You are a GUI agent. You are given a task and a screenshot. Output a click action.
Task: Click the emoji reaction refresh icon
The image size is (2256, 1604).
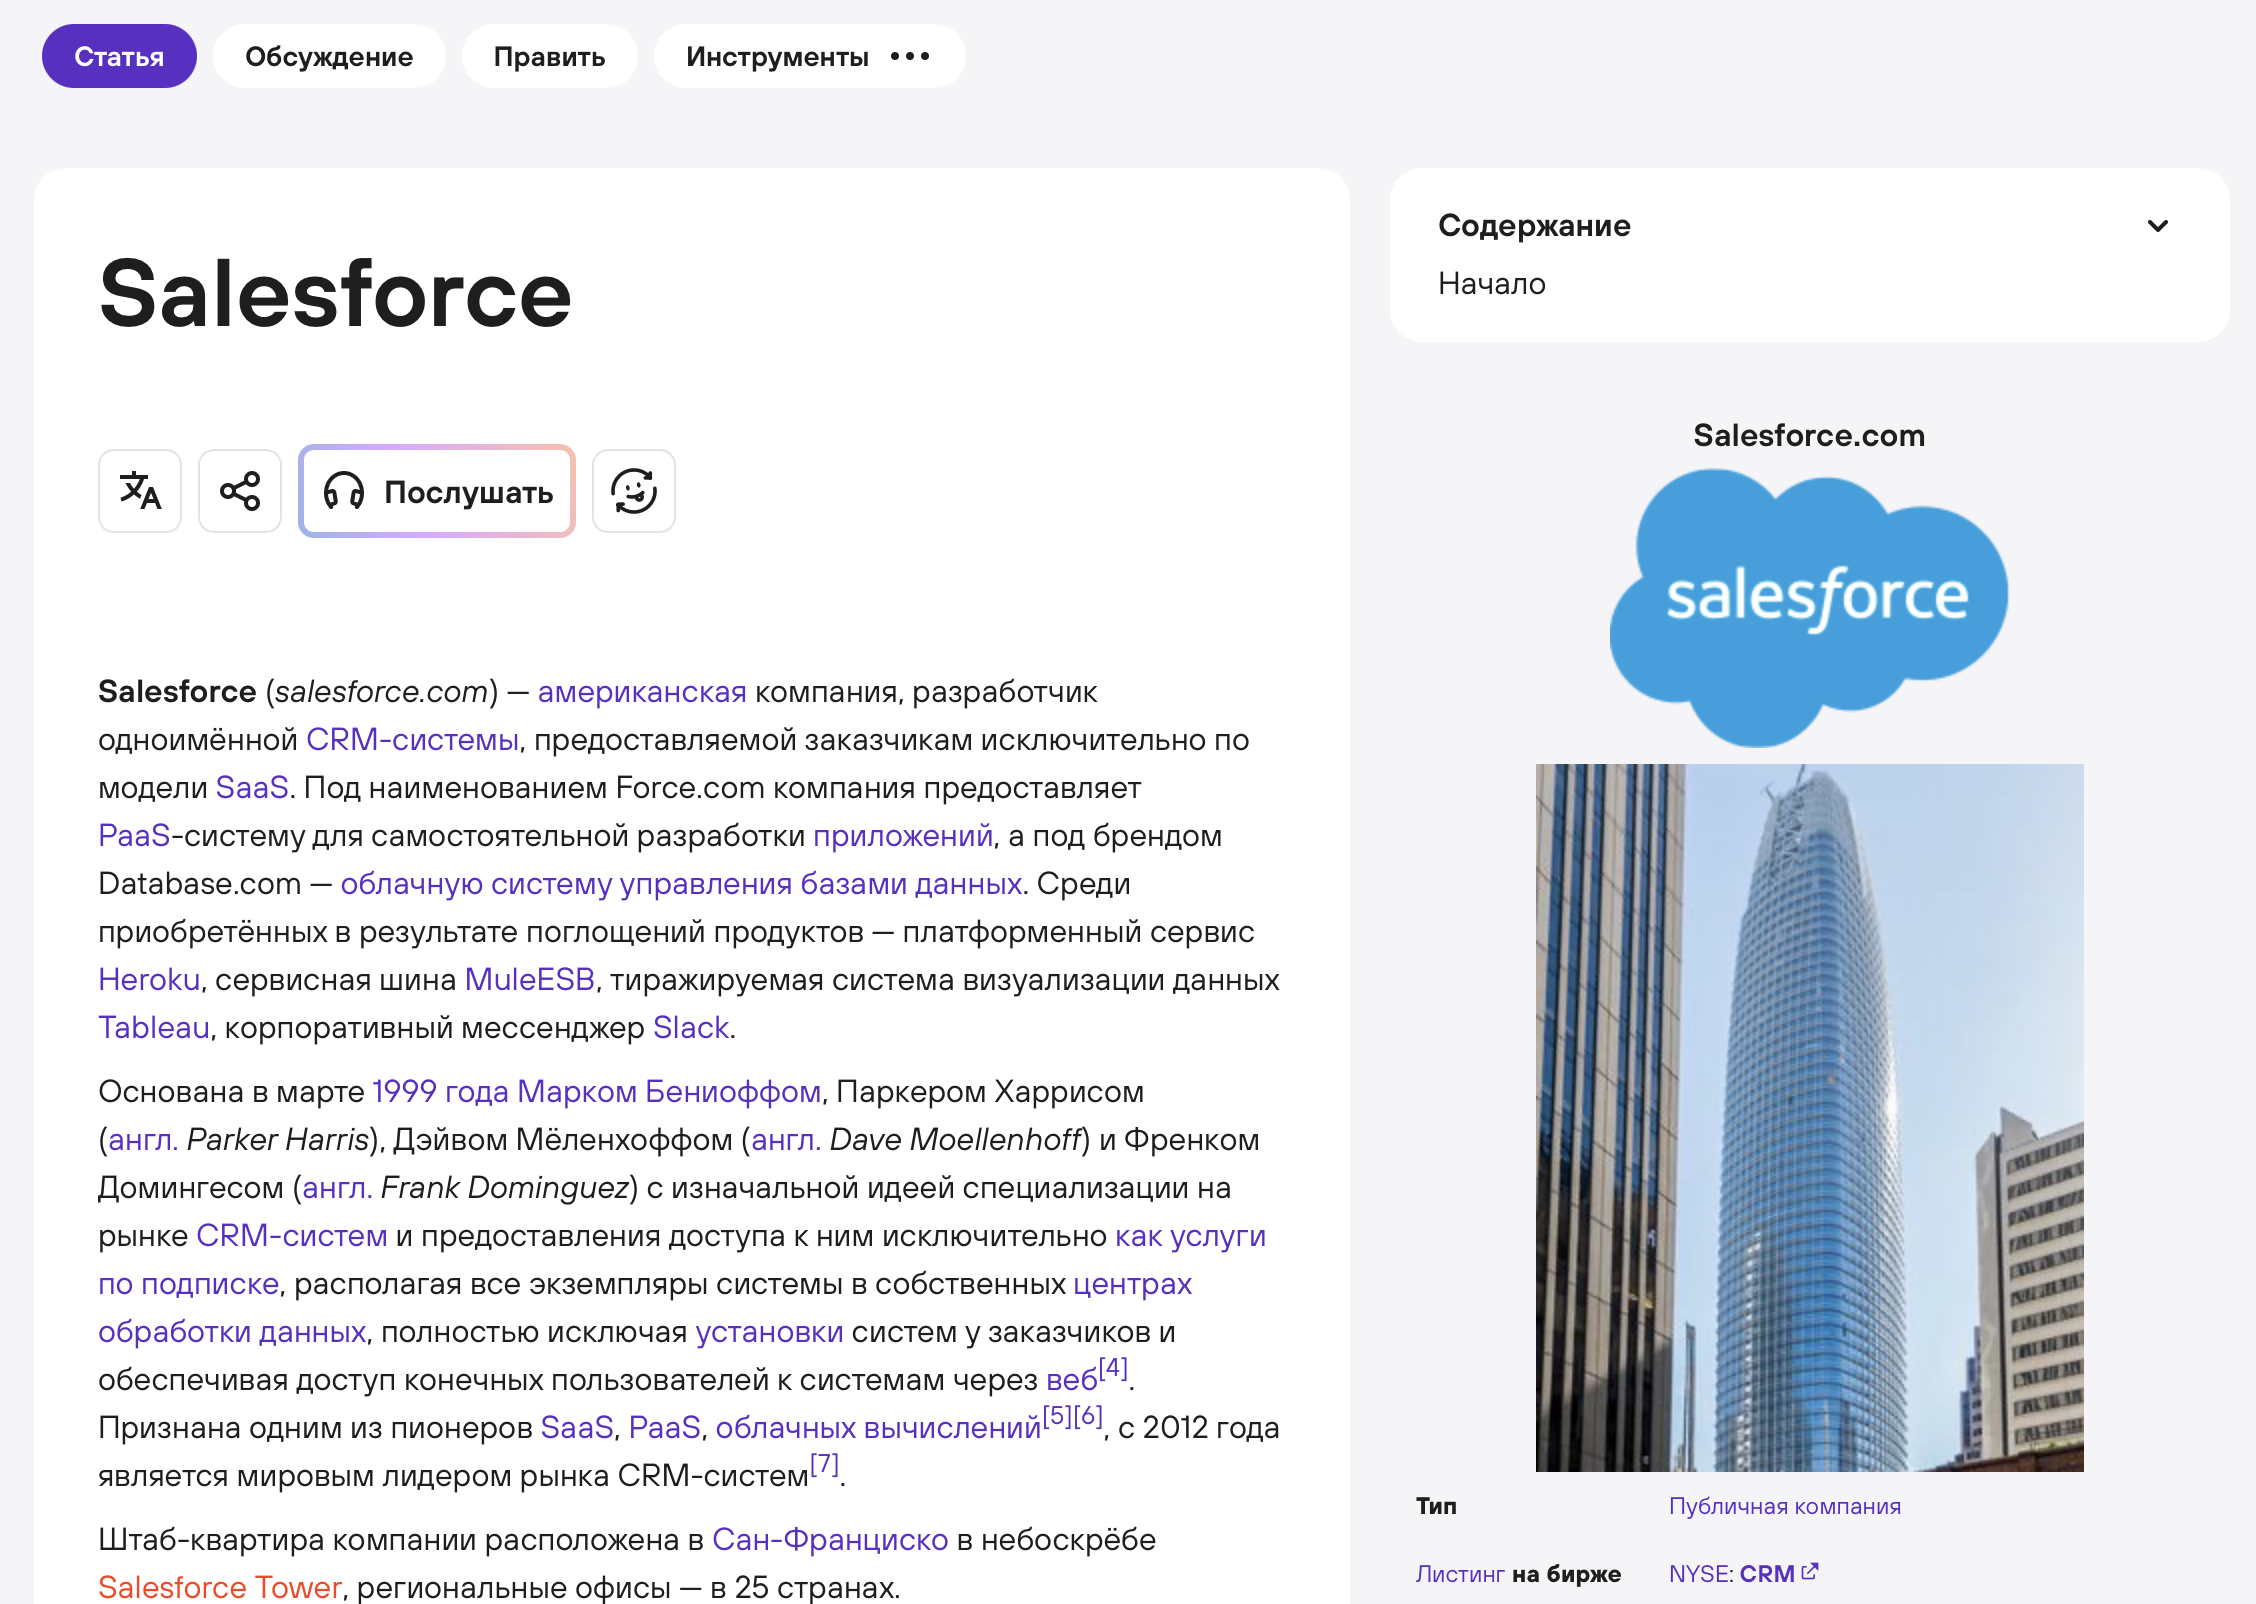pos(634,491)
